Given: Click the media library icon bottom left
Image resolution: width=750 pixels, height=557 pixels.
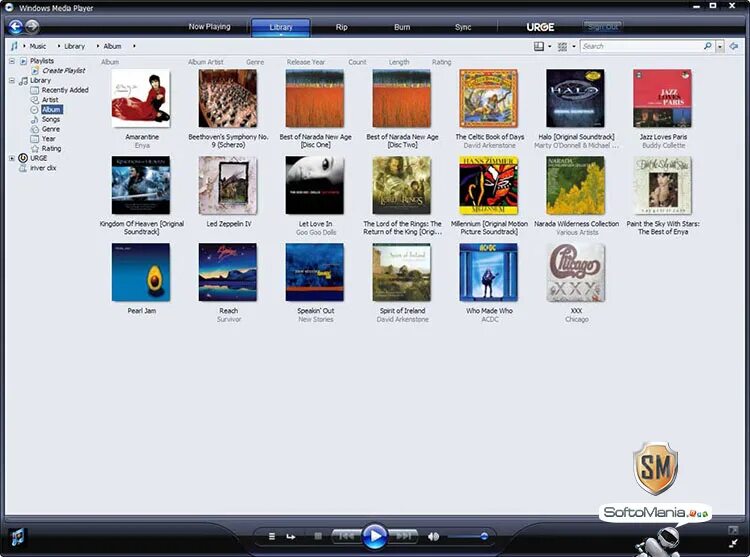Looking at the screenshot, I should point(18,537).
